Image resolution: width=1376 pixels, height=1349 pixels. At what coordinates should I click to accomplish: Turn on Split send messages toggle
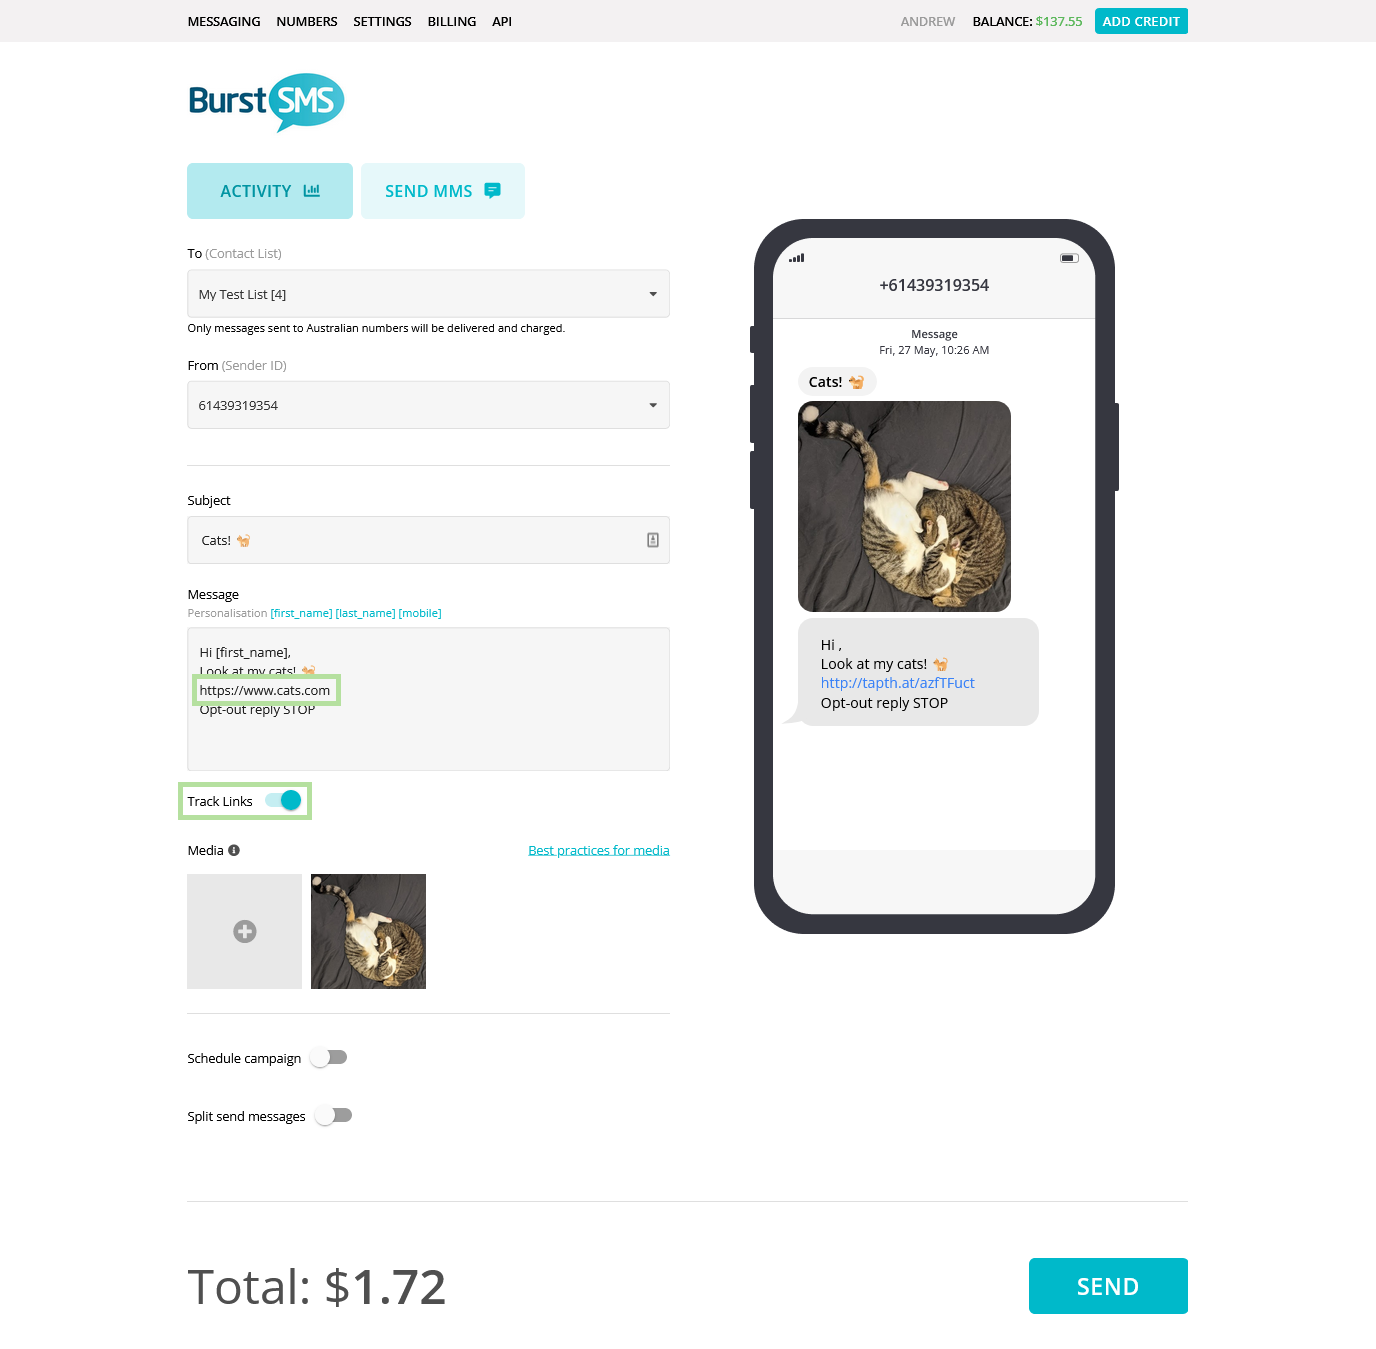333,1115
